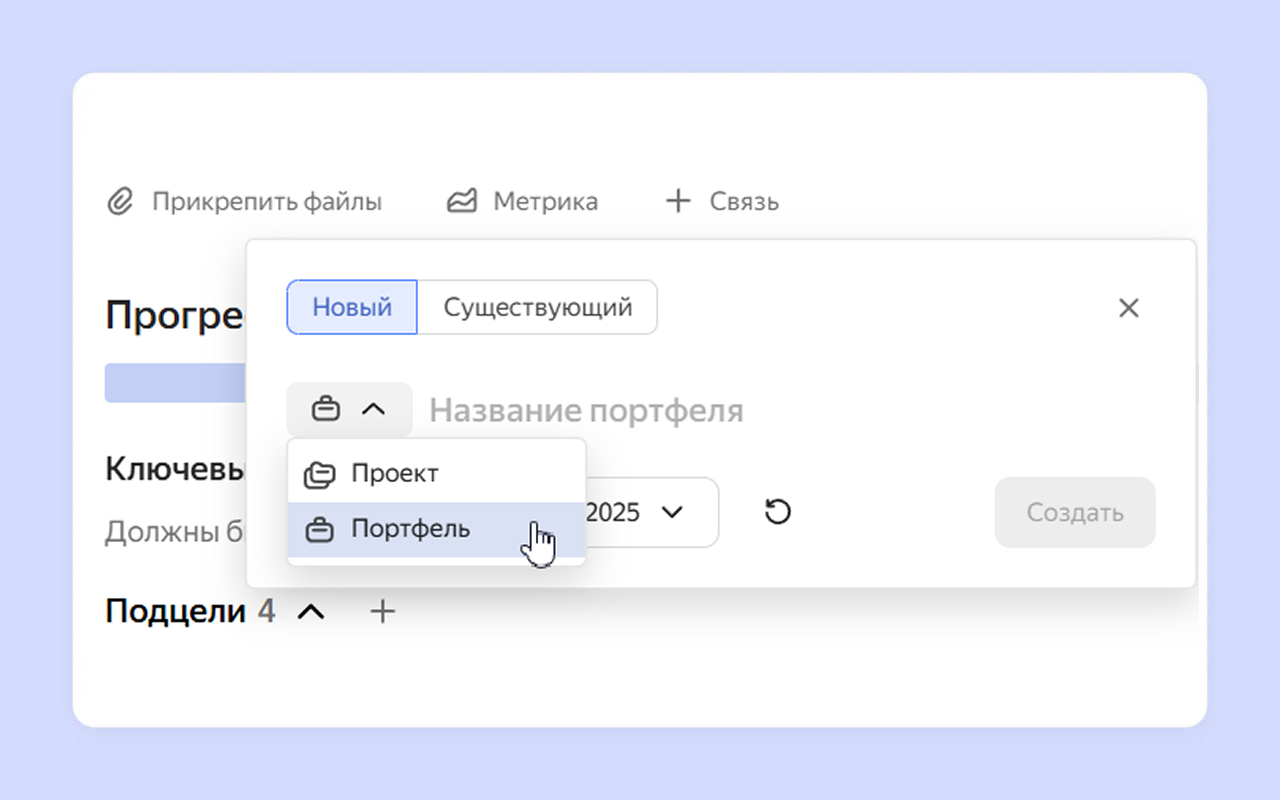Click the Метрика text link
The width and height of the screenshot is (1280, 800).
coord(545,202)
